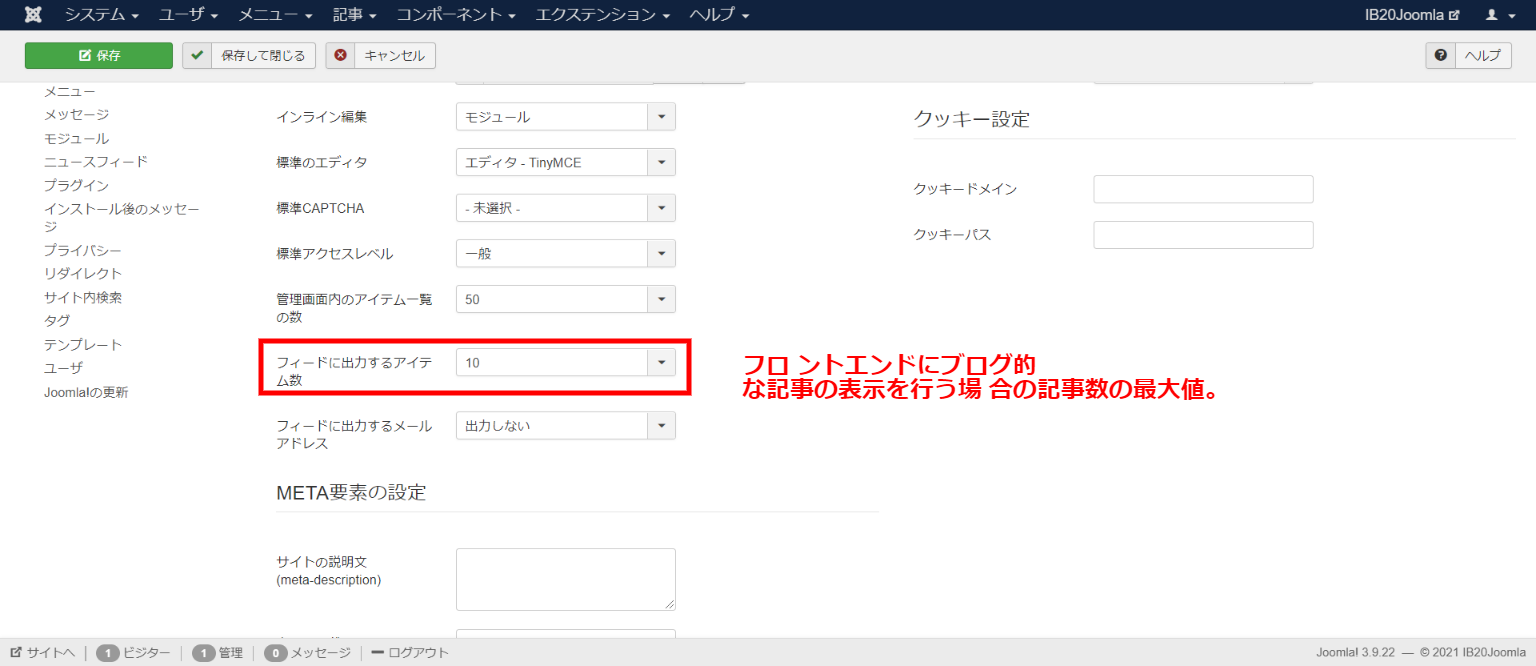Open IB20Joomla site preview link
The width and height of the screenshot is (1536, 666).
point(1411,15)
